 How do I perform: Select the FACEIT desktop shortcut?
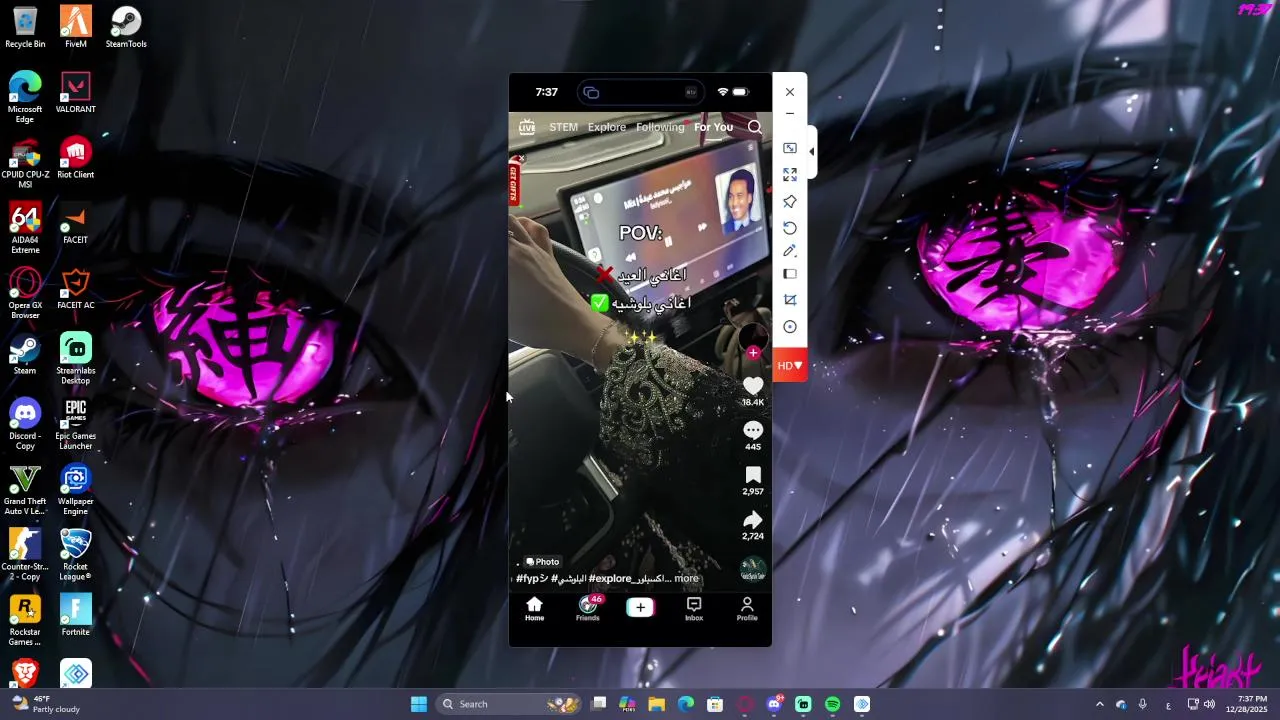tap(75, 224)
